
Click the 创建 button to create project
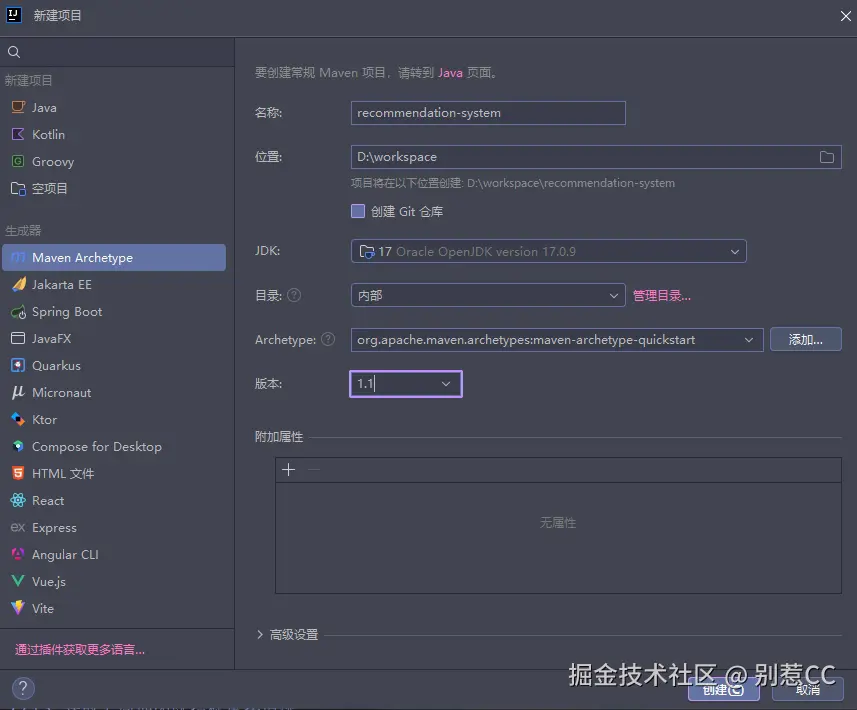click(x=723, y=688)
